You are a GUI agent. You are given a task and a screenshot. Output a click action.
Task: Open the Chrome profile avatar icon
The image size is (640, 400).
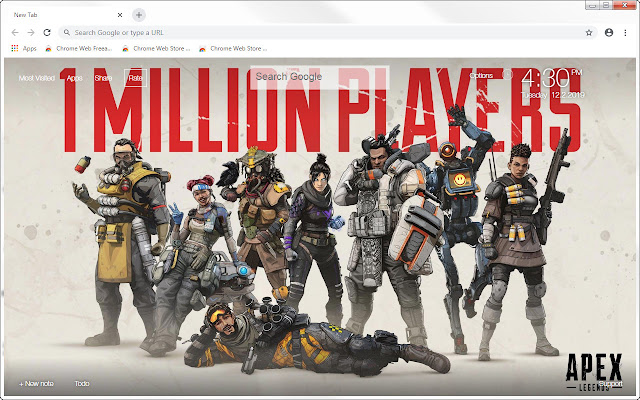(609, 33)
